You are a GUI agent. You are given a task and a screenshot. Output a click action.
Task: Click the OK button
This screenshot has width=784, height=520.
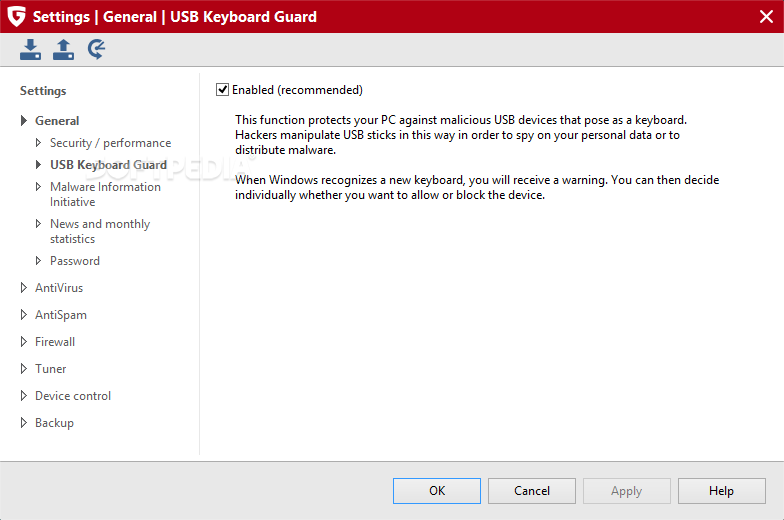coord(437,491)
